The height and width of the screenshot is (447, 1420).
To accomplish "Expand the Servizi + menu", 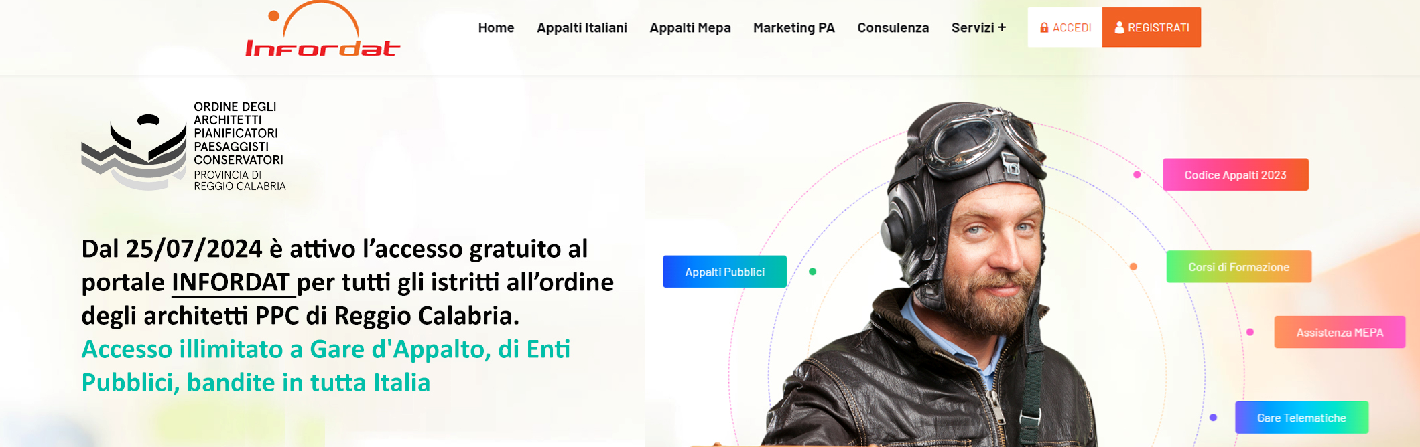I will (x=978, y=28).
